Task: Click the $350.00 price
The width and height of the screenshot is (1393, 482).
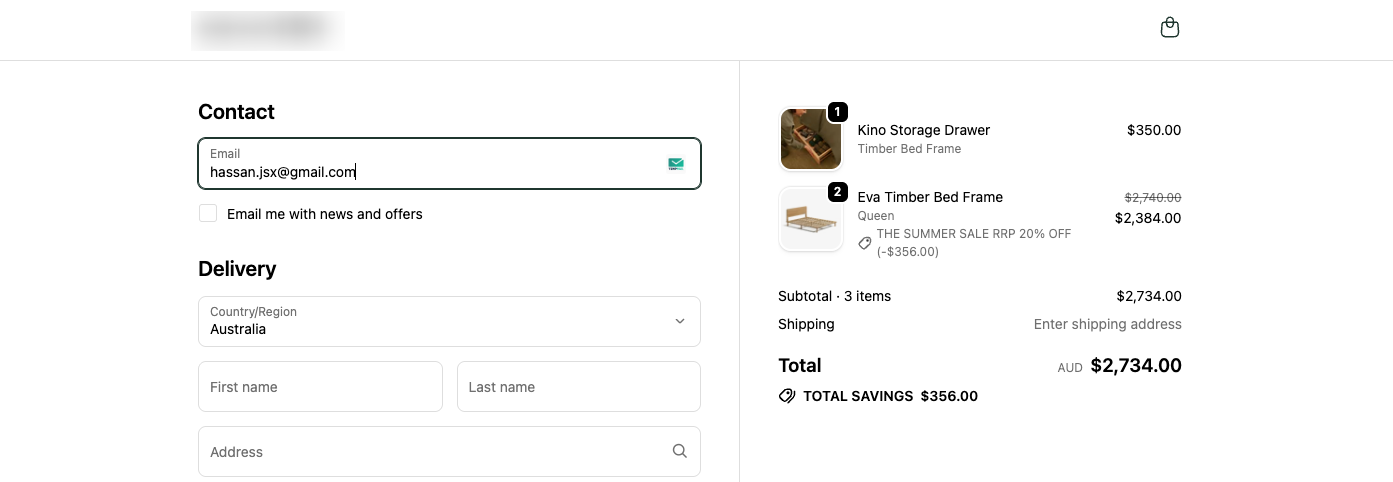Action: click(1154, 130)
